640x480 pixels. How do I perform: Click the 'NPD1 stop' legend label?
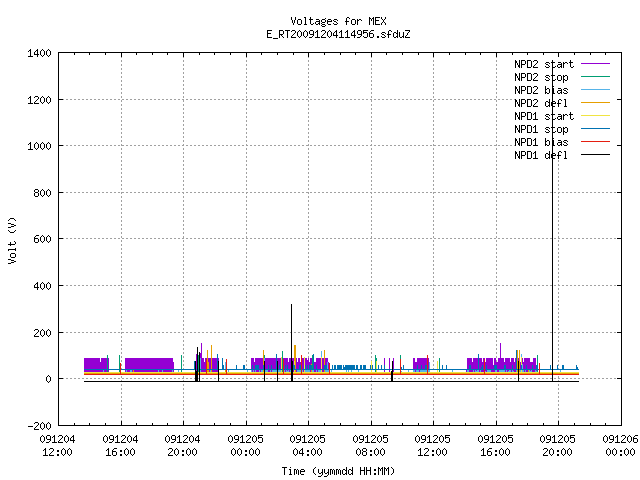(541, 129)
